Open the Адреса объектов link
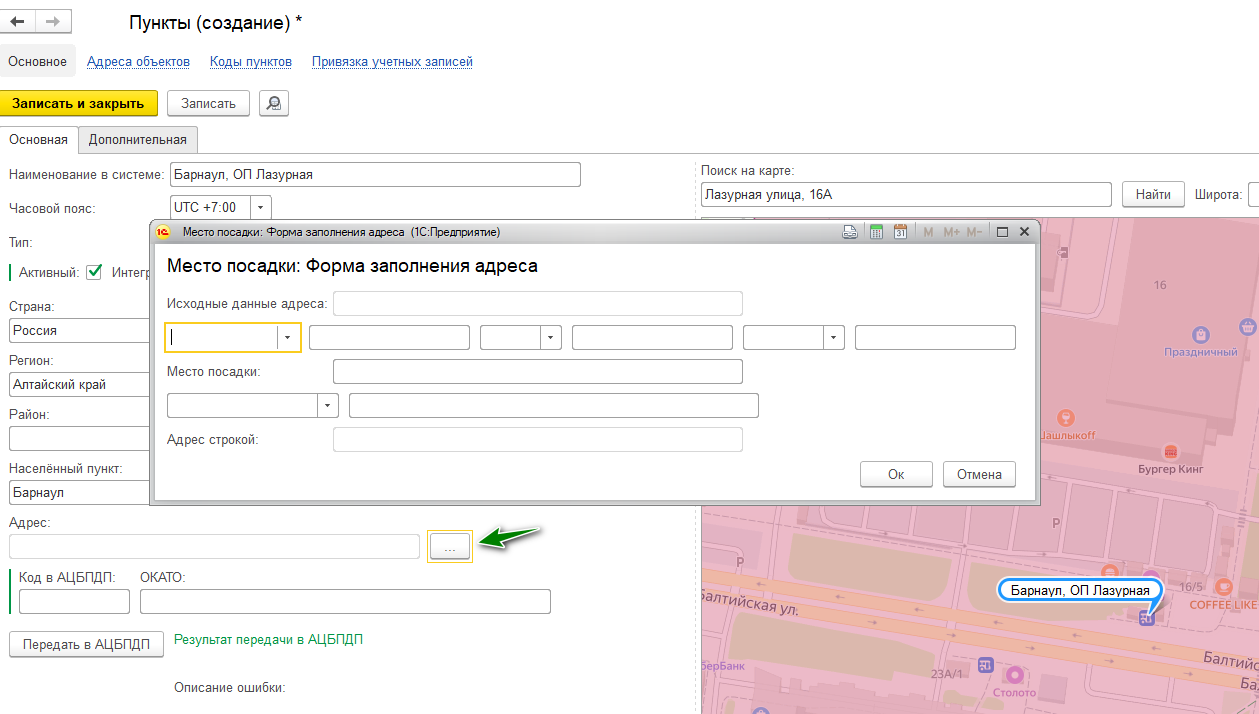This screenshot has height=714, width=1259. coord(138,61)
